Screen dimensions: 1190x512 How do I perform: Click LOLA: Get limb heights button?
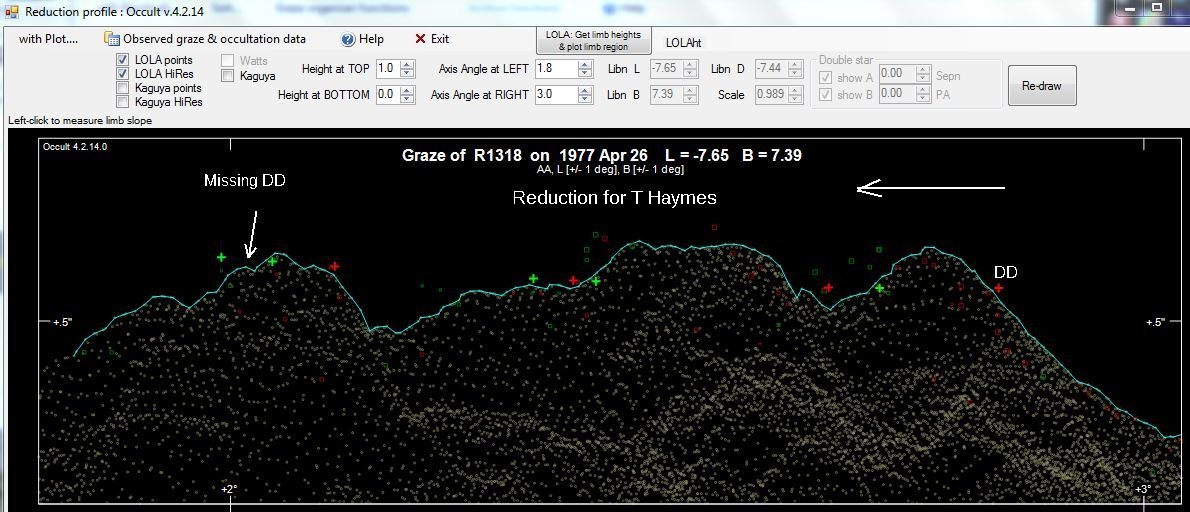[x=593, y=40]
